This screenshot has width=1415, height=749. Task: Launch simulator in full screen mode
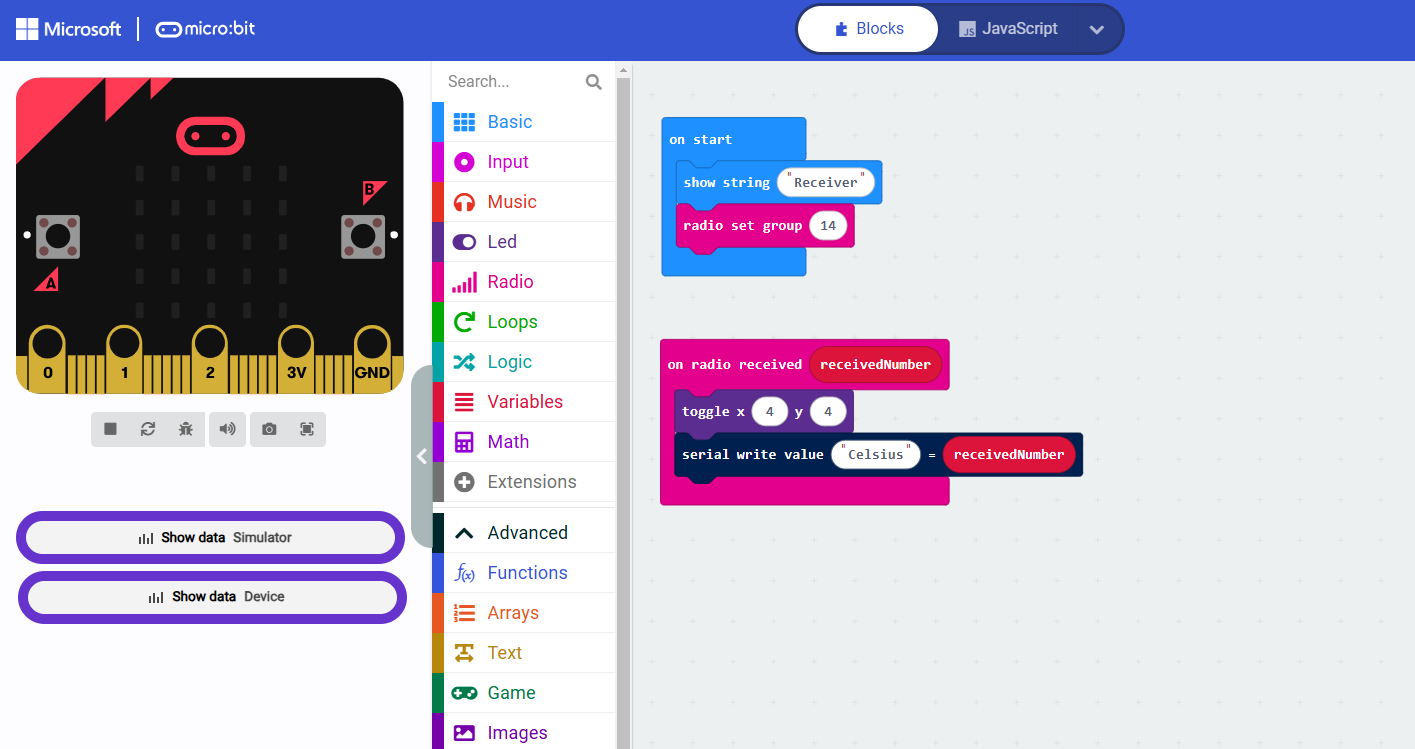pyautogui.click(x=307, y=429)
